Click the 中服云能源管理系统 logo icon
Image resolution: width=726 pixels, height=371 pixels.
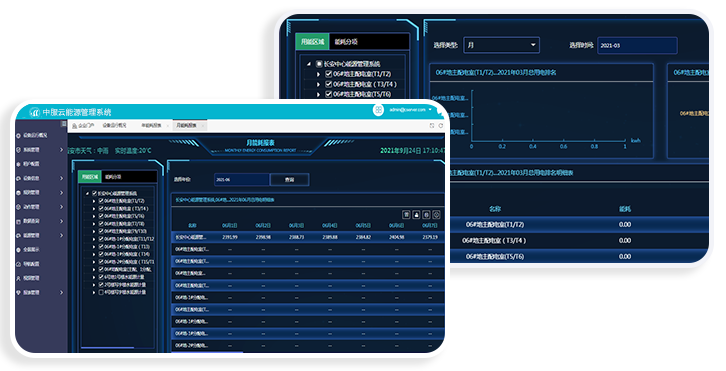point(35,112)
